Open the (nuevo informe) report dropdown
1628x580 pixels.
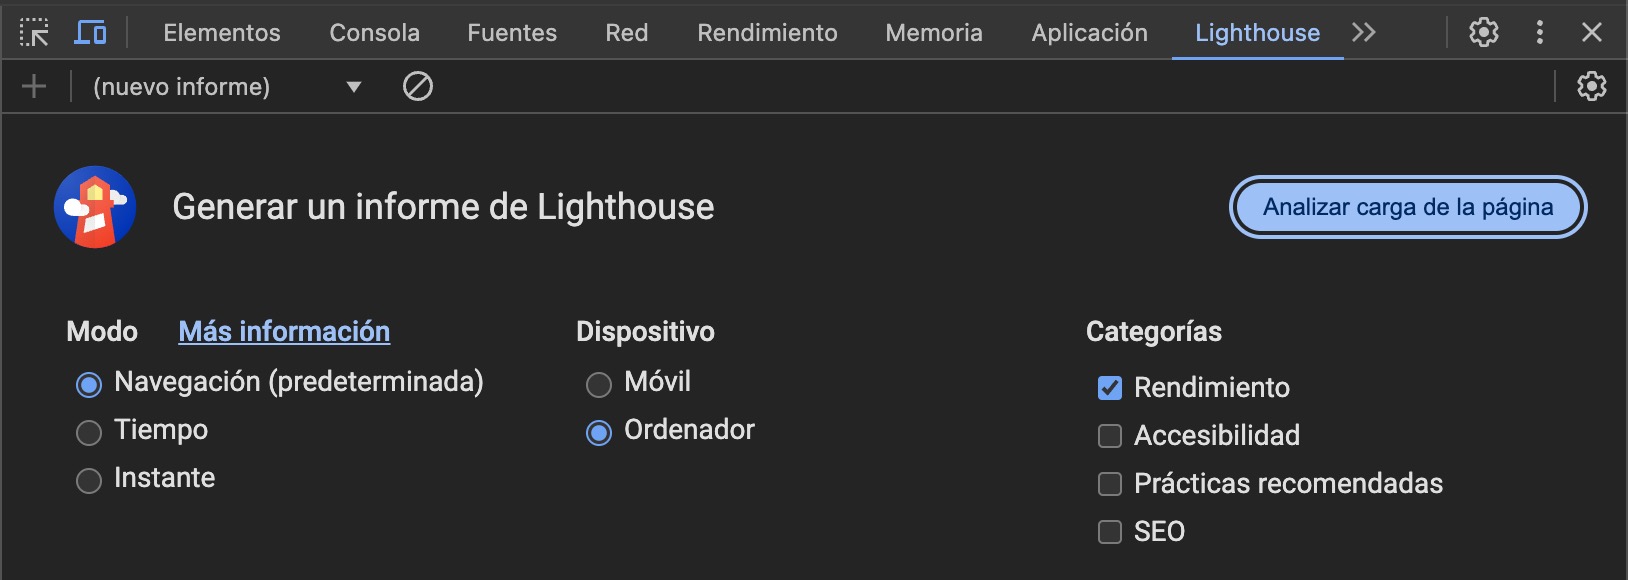coord(226,87)
